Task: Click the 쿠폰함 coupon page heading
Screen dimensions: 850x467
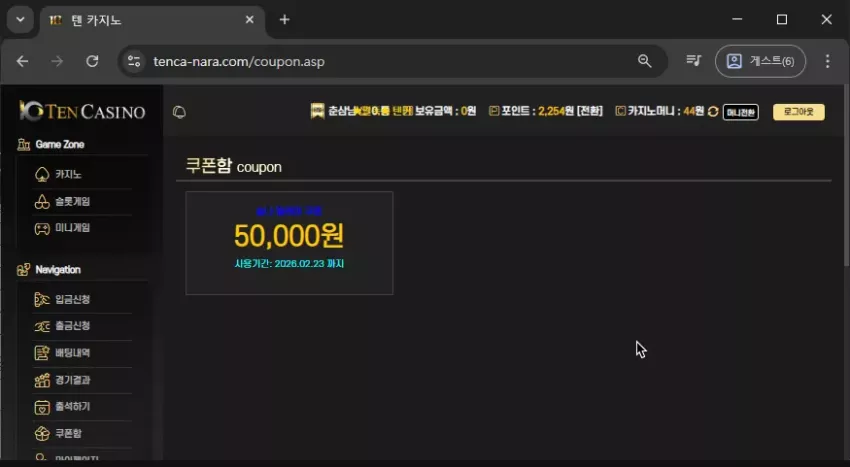Action: click(x=234, y=166)
